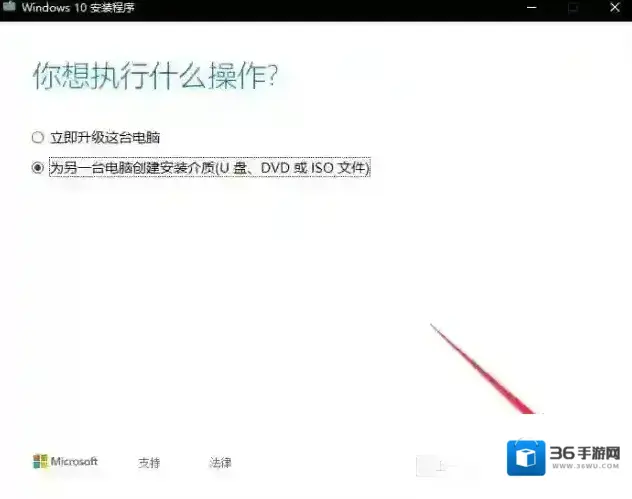Select the 立即升级这台电脑 radio button

click(x=38, y=137)
